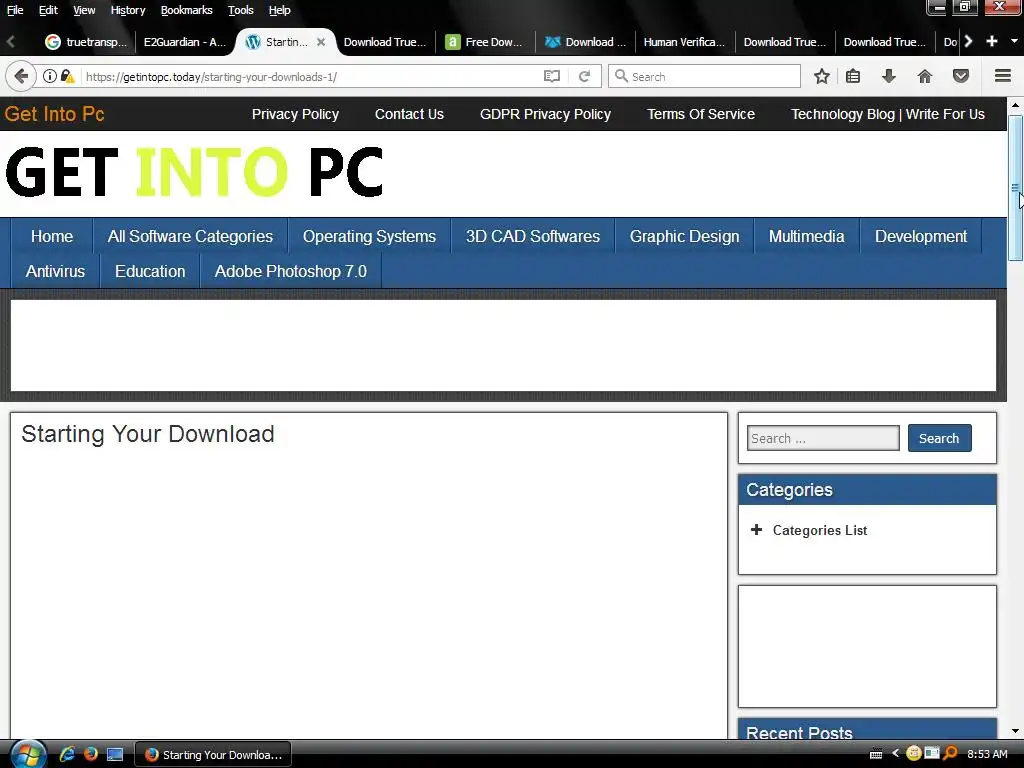Close the Starting Your Downloads tab

click(x=321, y=42)
